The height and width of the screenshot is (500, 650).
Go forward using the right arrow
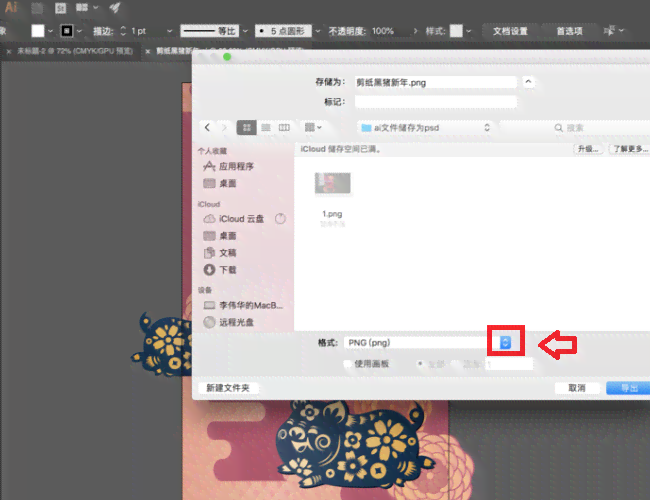pyautogui.click(x=224, y=128)
